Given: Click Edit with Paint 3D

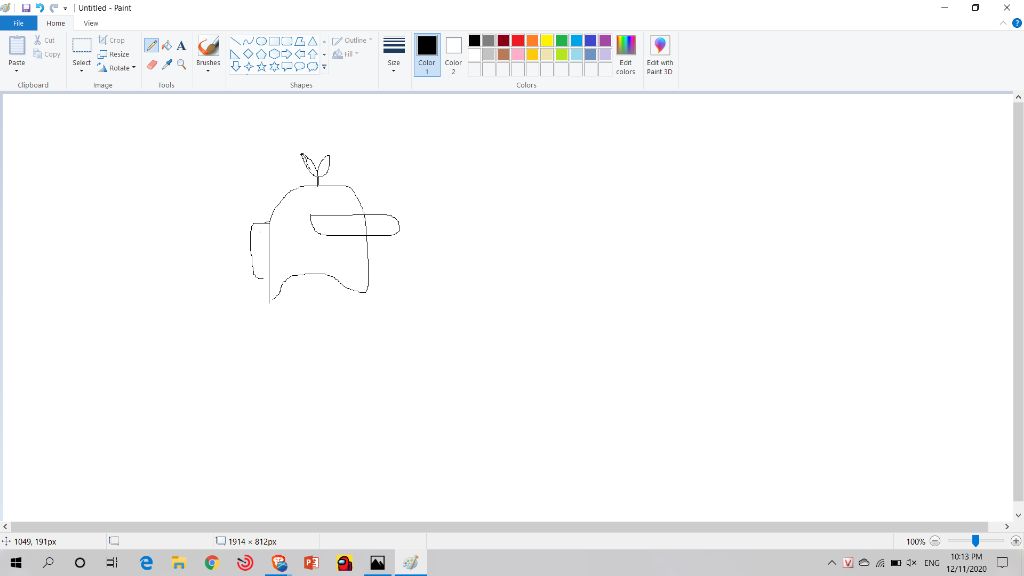Looking at the screenshot, I should click(660, 54).
